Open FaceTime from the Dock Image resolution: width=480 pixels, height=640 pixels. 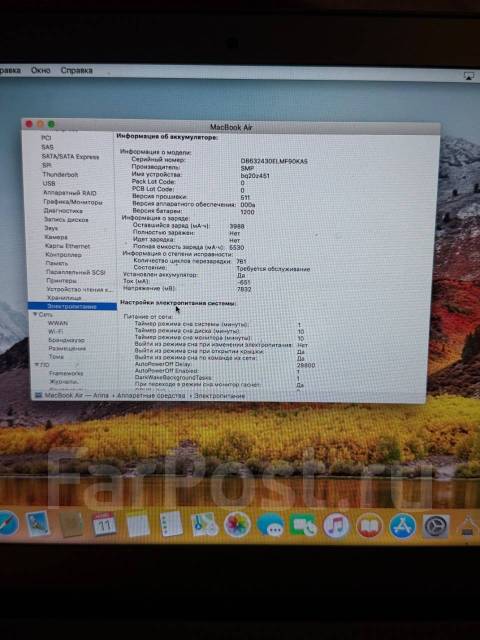pos(302,525)
